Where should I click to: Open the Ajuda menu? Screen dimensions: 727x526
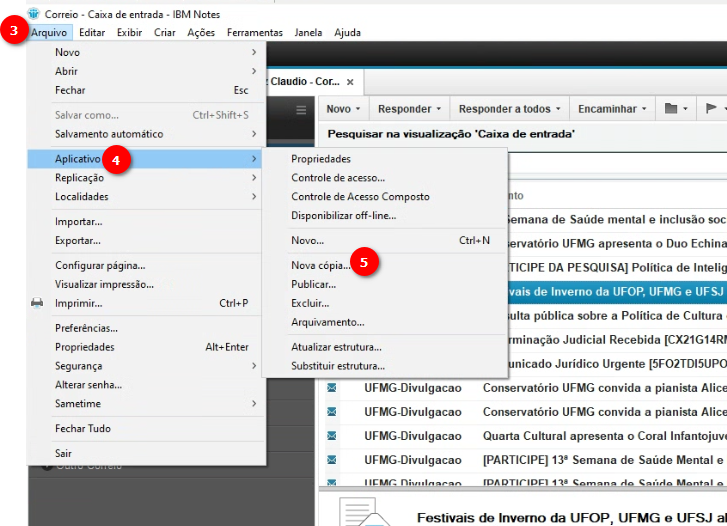(x=347, y=32)
